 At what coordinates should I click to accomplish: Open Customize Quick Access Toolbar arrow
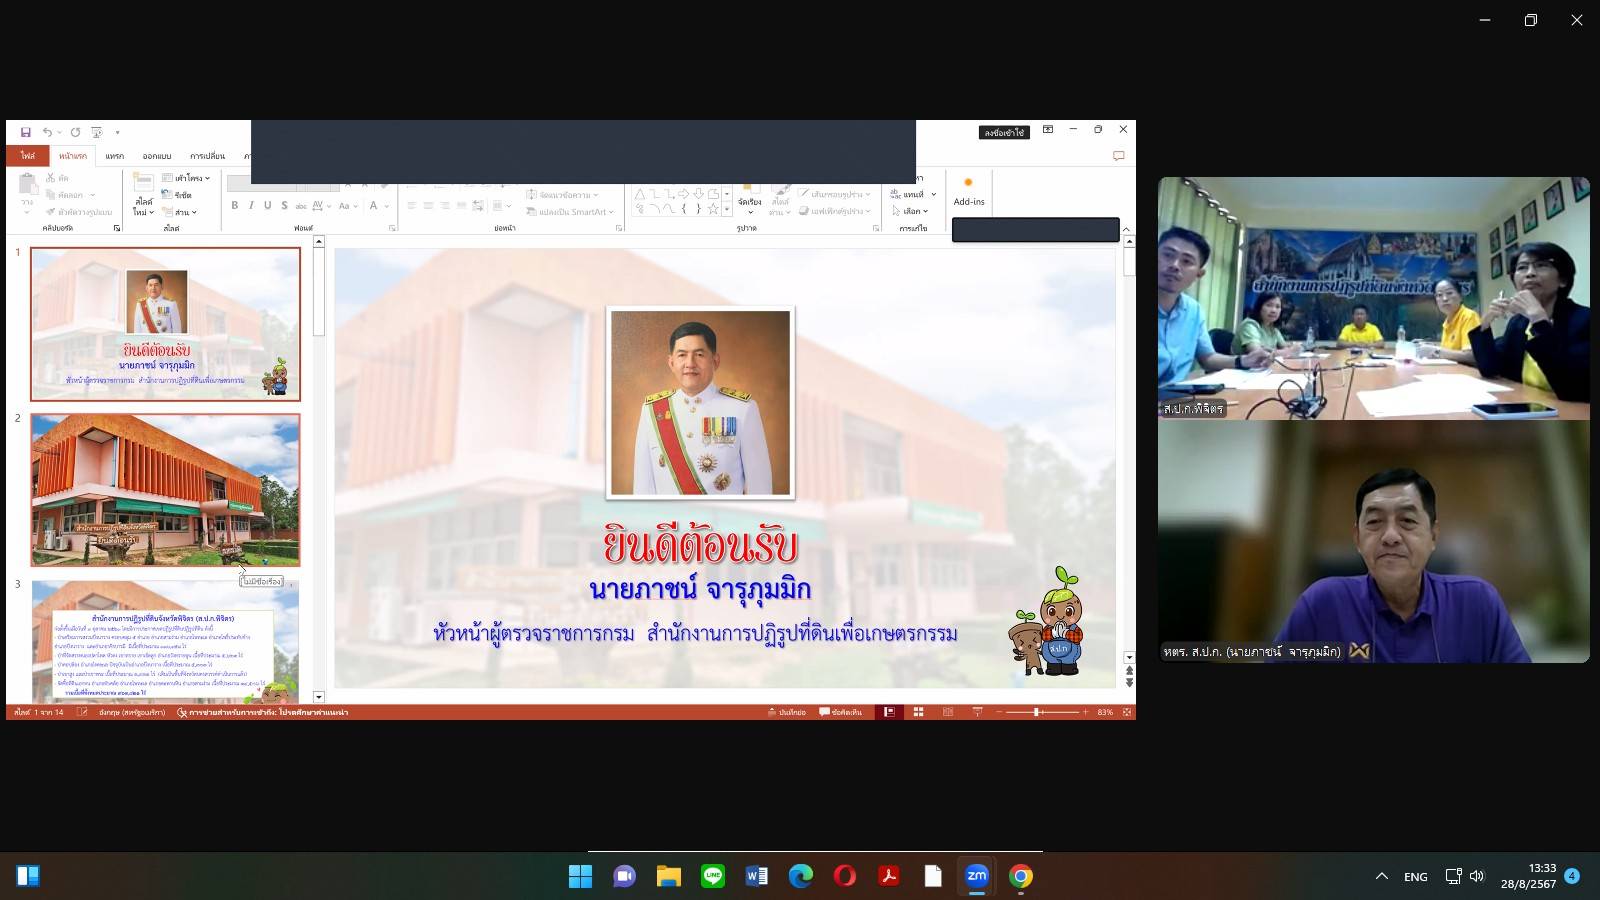[x=117, y=132]
